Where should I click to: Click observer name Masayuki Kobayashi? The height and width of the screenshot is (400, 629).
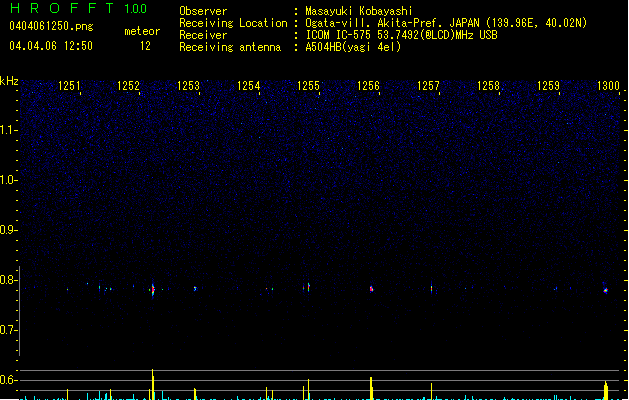pos(359,11)
